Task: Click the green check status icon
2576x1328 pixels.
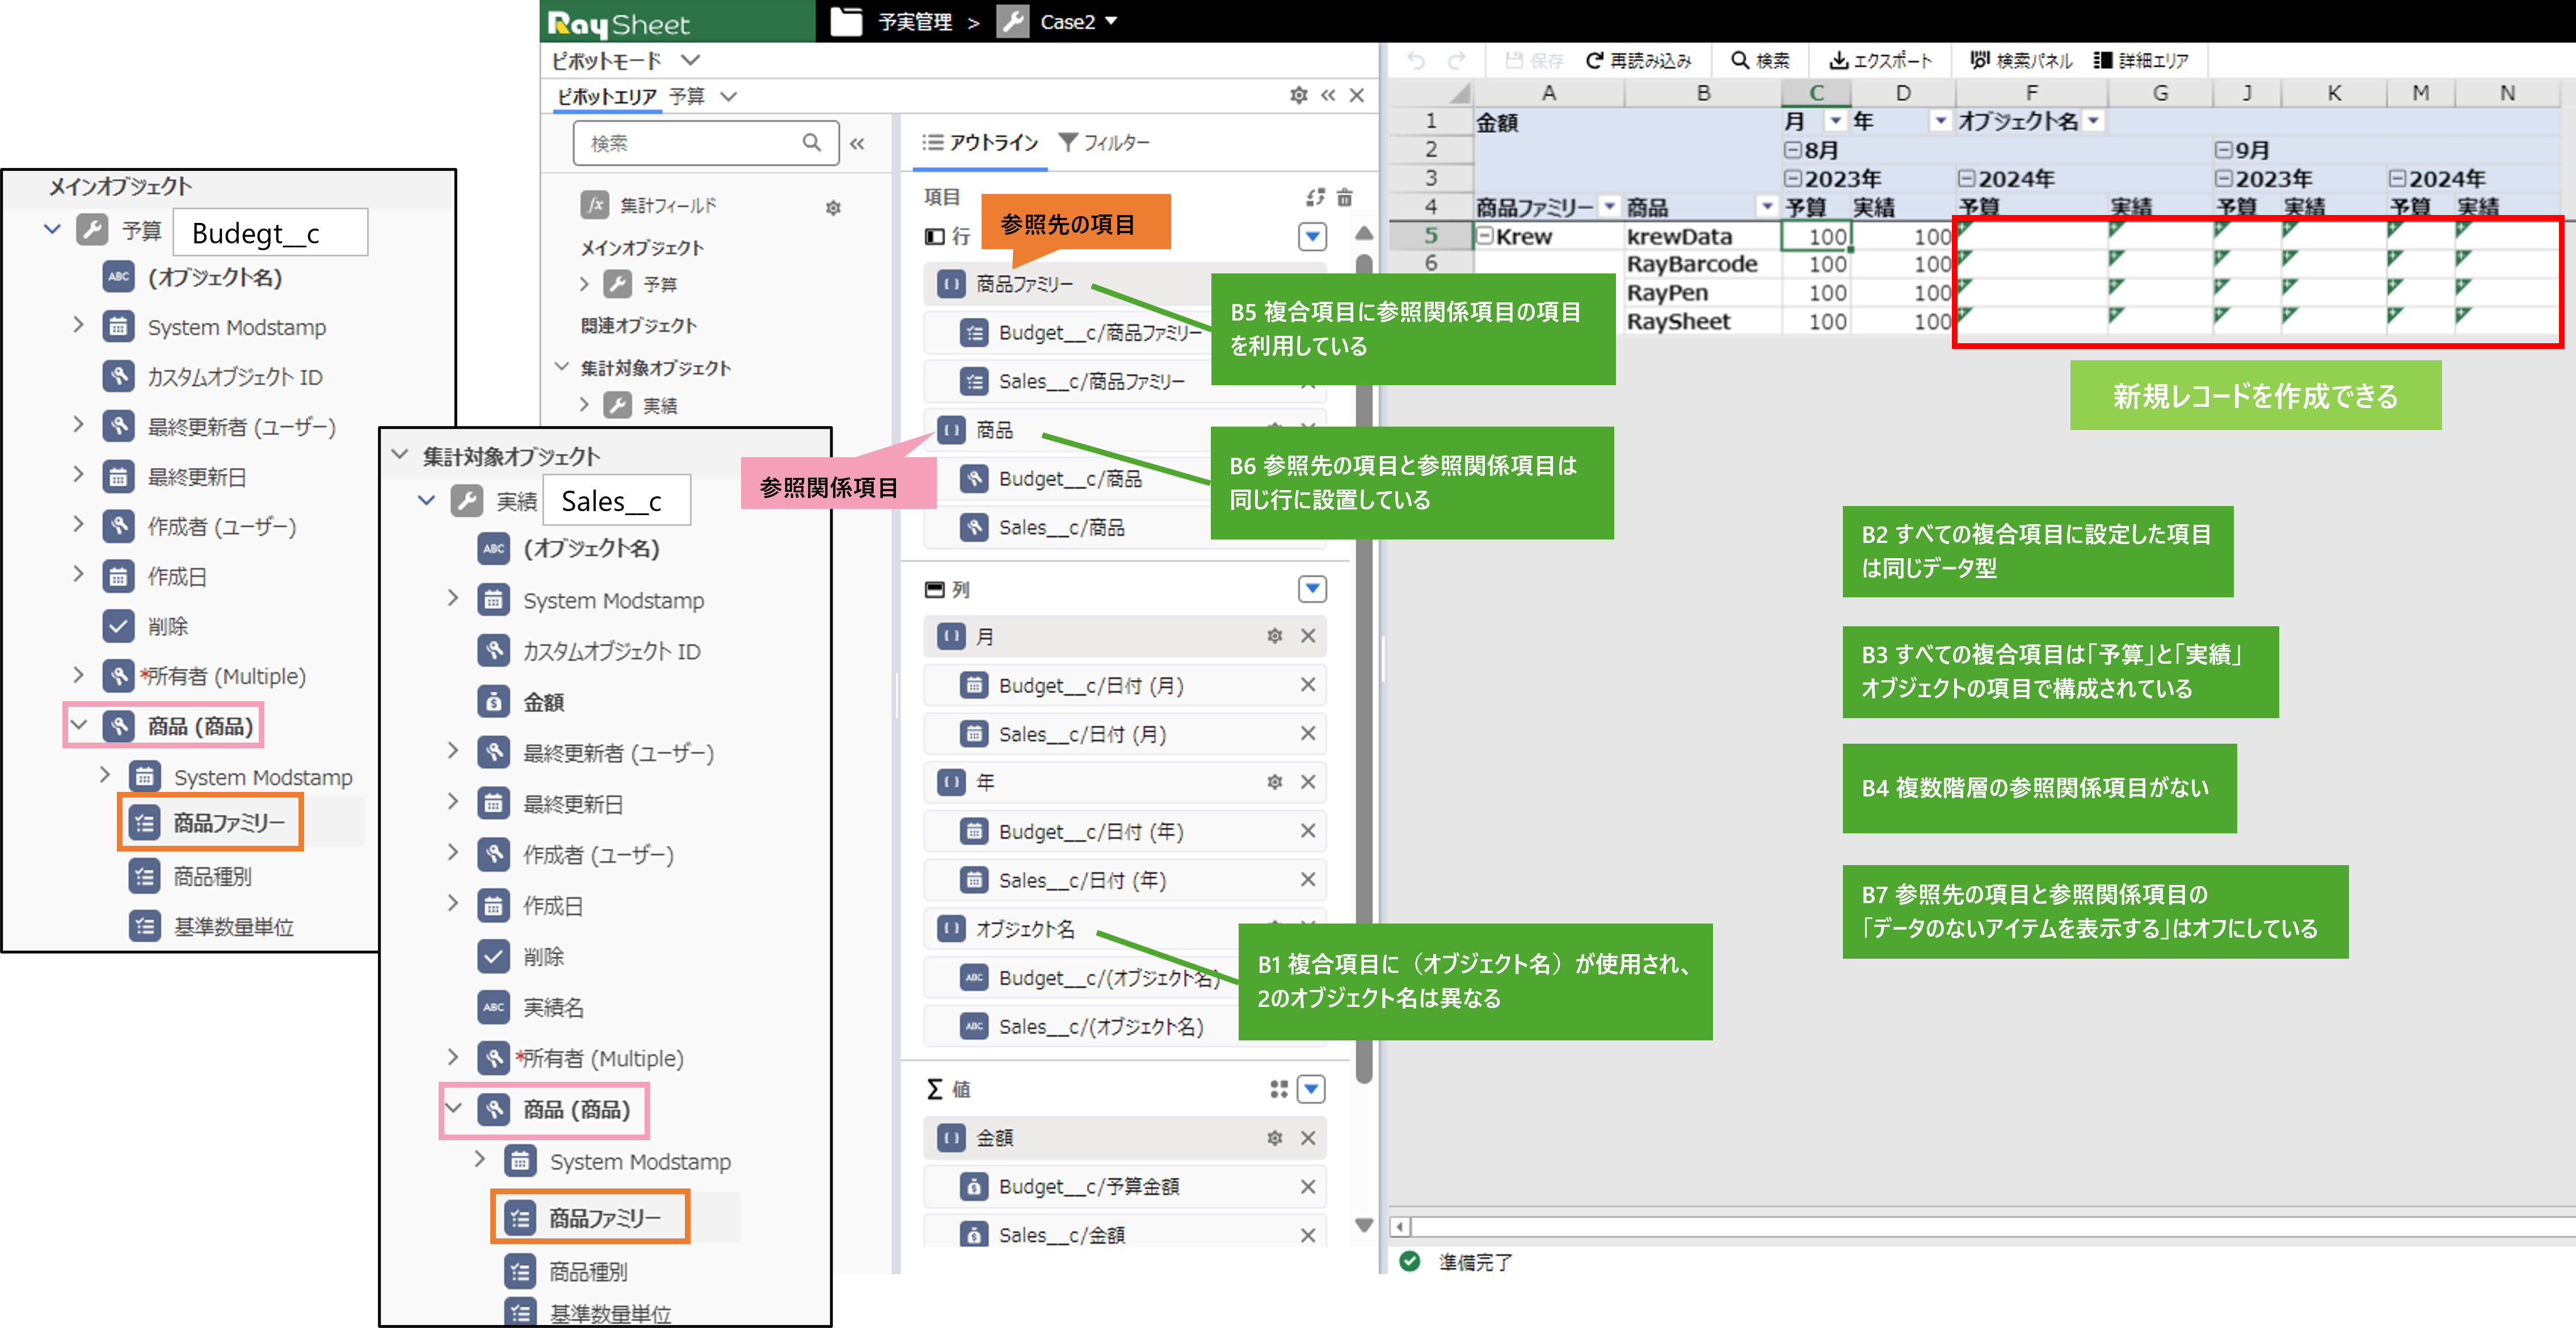Action: pos(1410,1261)
